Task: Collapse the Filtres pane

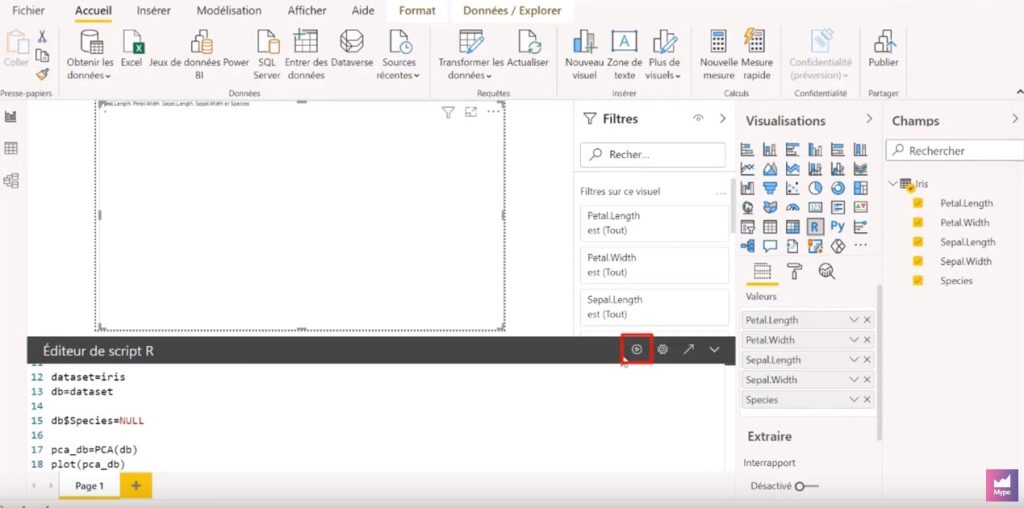Action: click(x=722, y=118)
